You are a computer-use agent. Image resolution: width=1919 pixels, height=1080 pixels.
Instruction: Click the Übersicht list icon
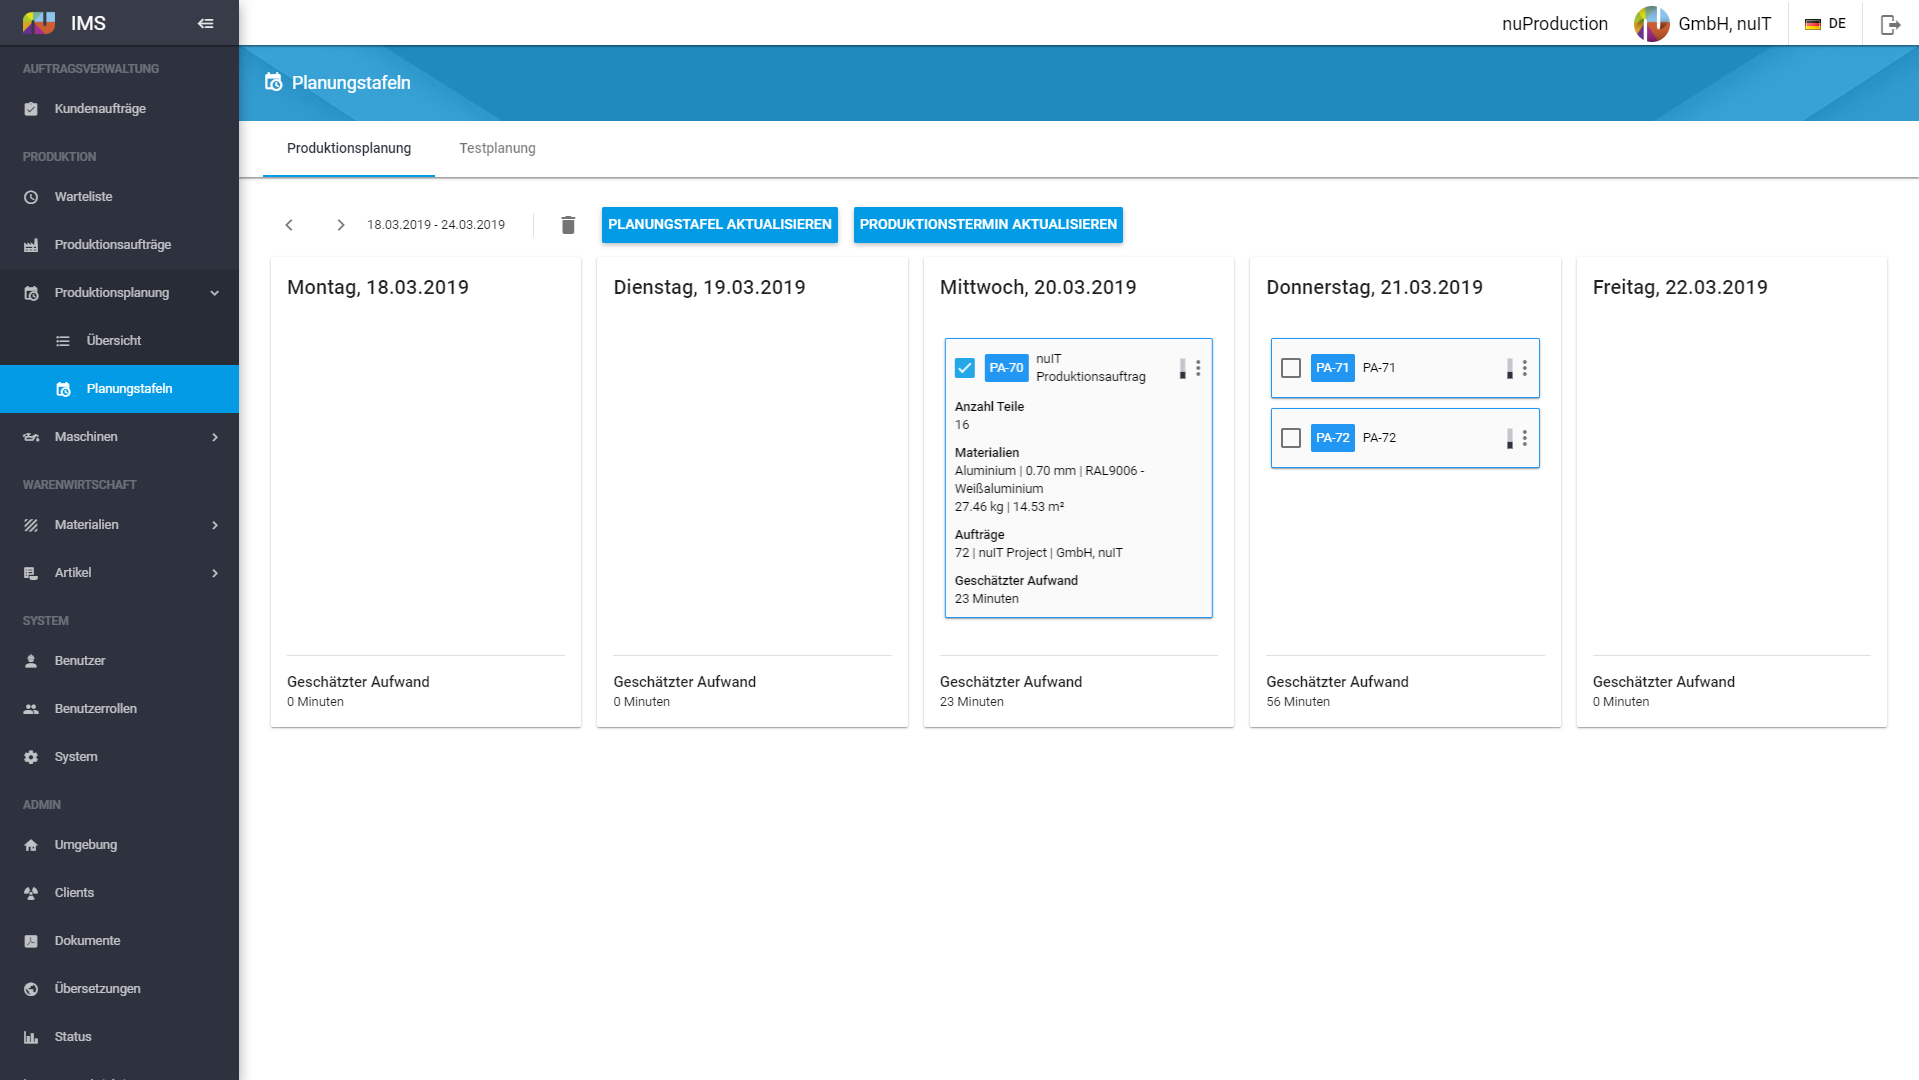tap(63, 341)
